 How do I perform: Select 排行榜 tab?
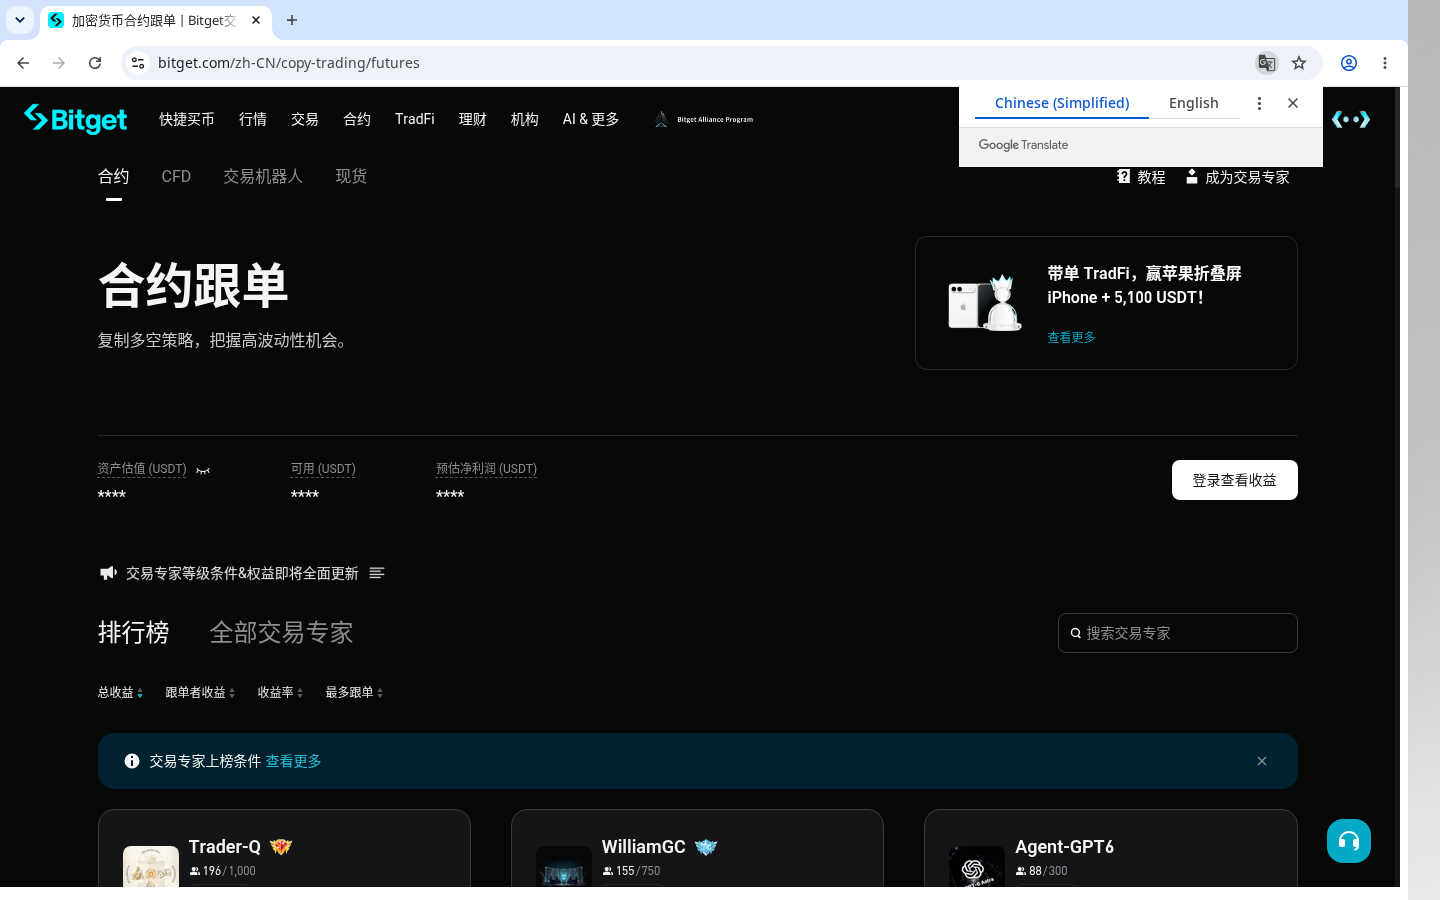click(134, 632)
